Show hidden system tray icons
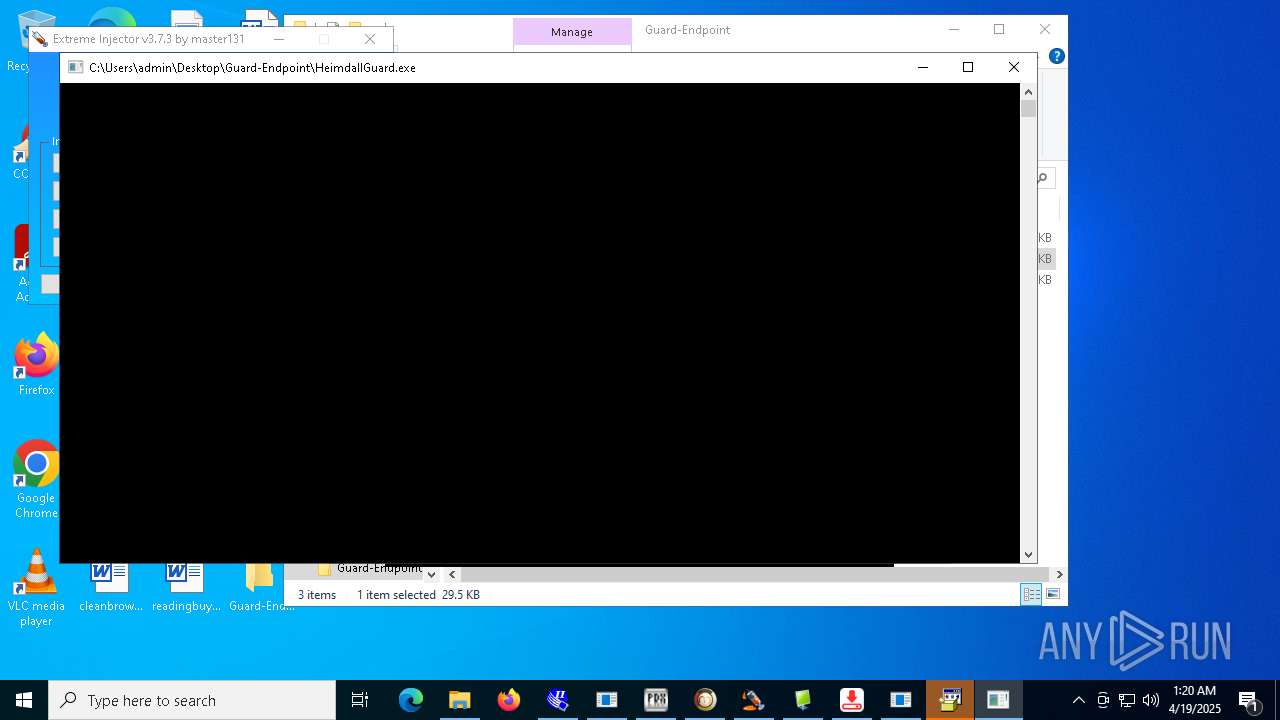 1078,700
